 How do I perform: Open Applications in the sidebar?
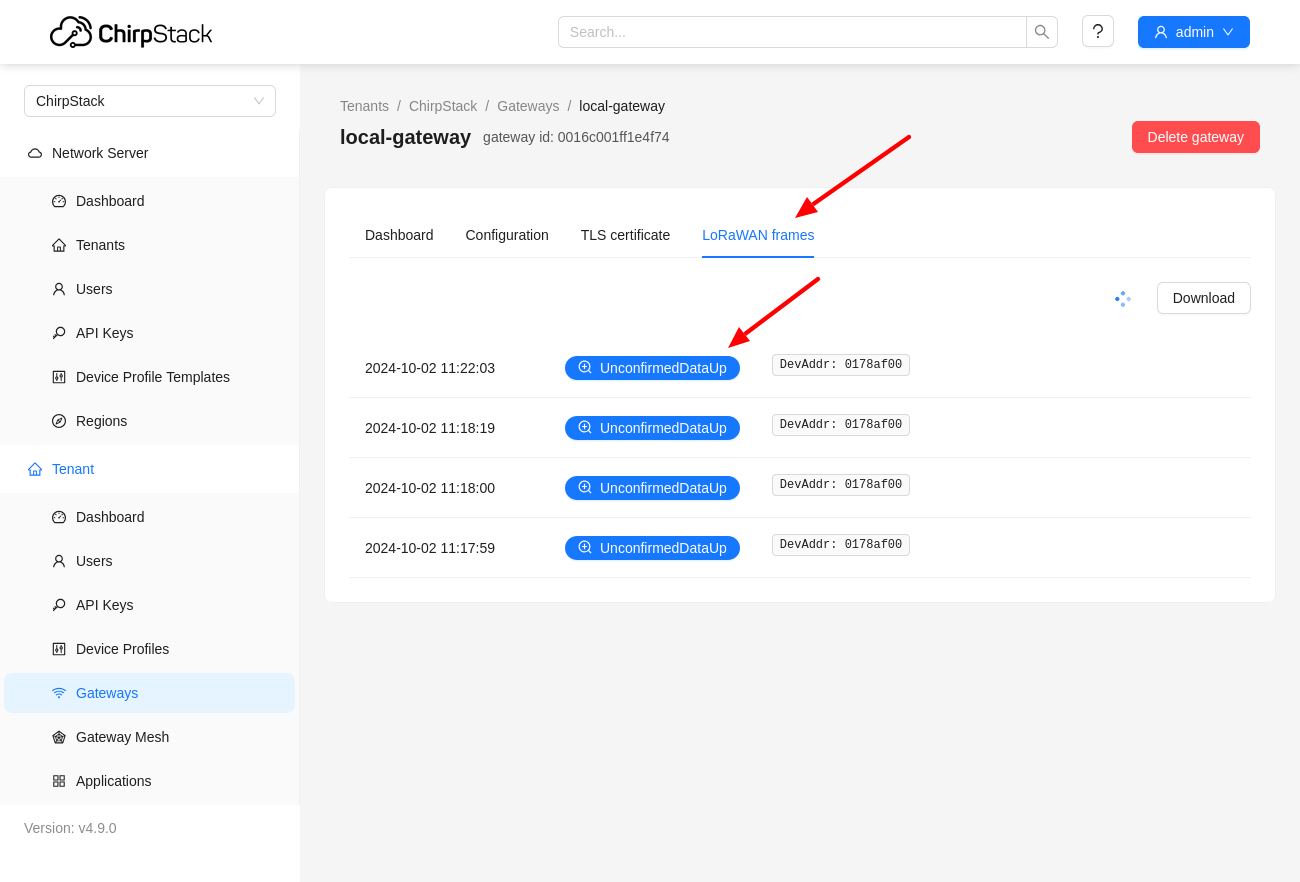150,781
